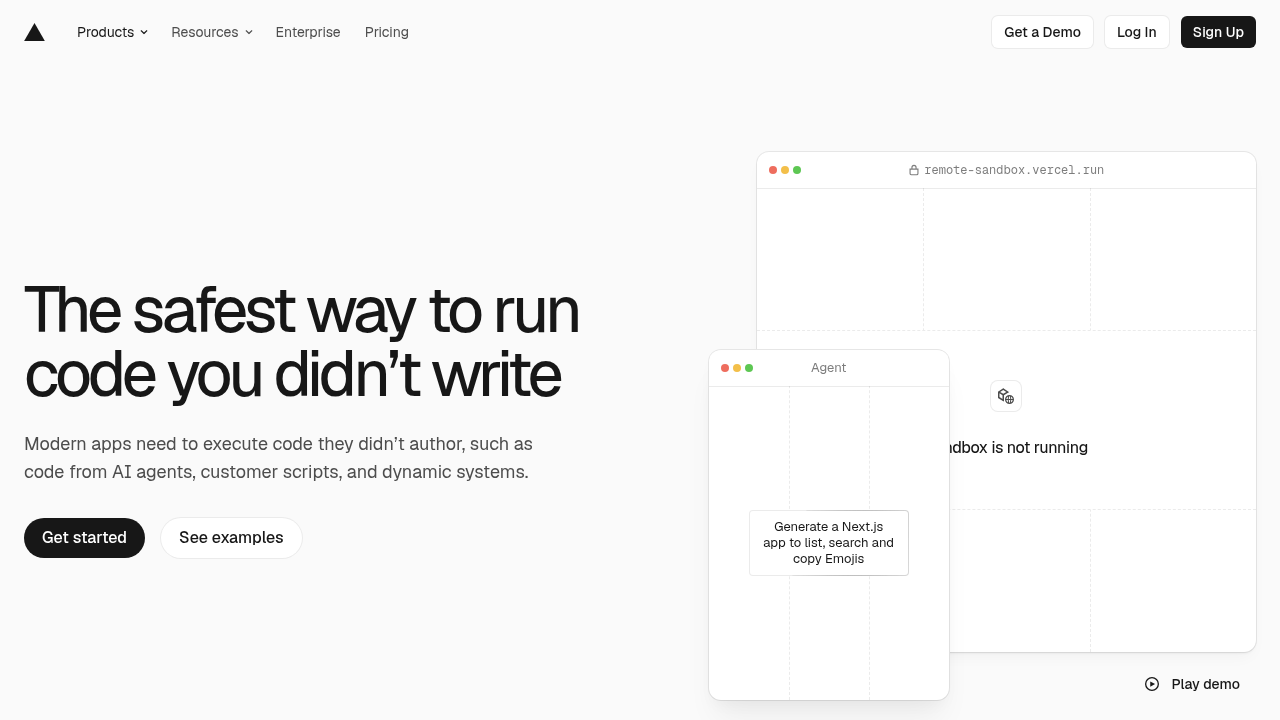
Task: Click the Sign Up button
Action: [x=1218, y=32]
